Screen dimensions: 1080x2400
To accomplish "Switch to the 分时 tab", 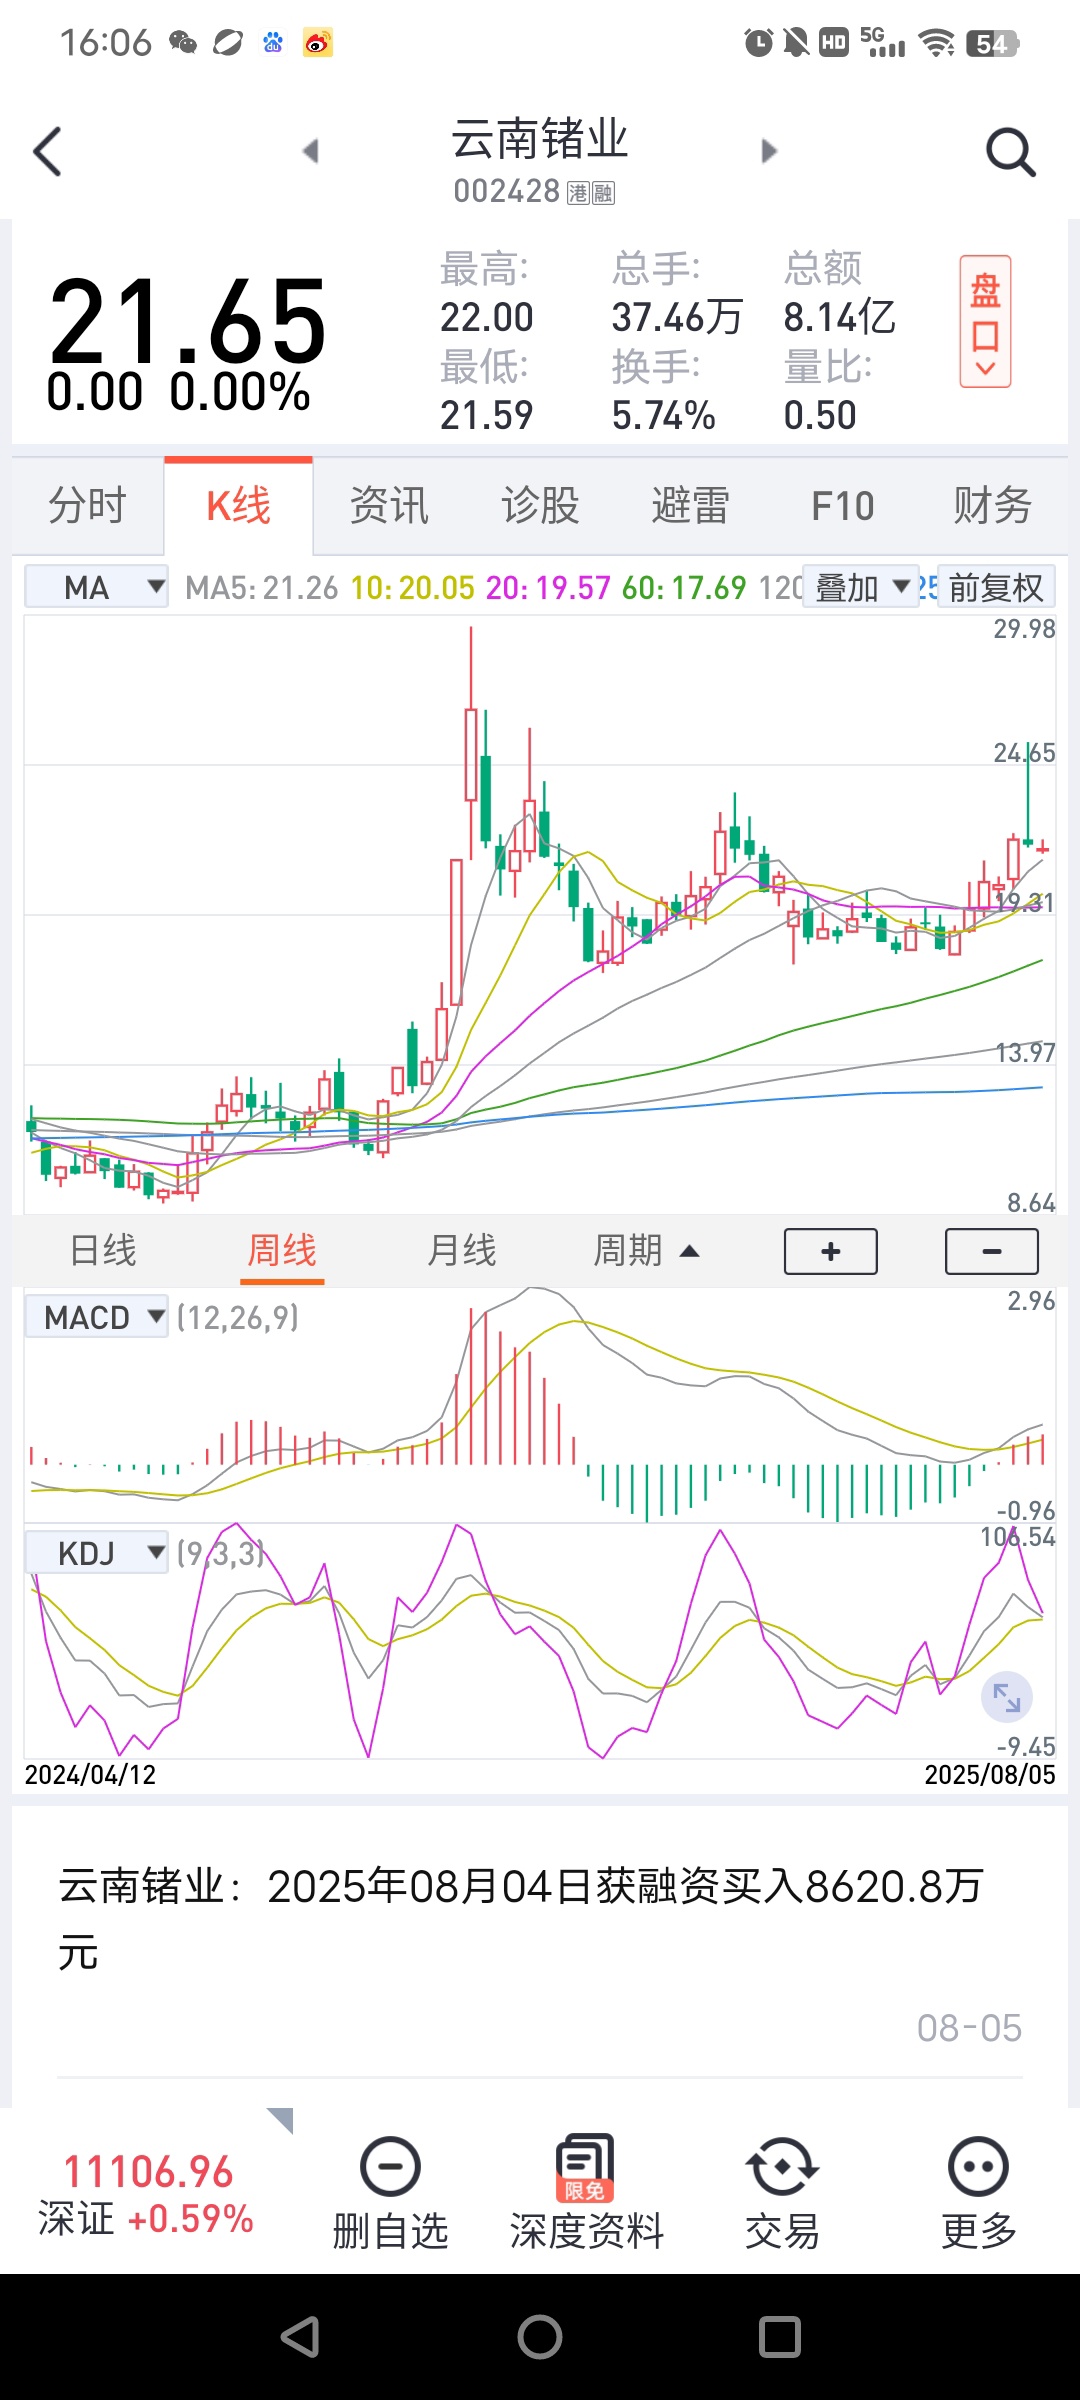I will pos(88,505).
